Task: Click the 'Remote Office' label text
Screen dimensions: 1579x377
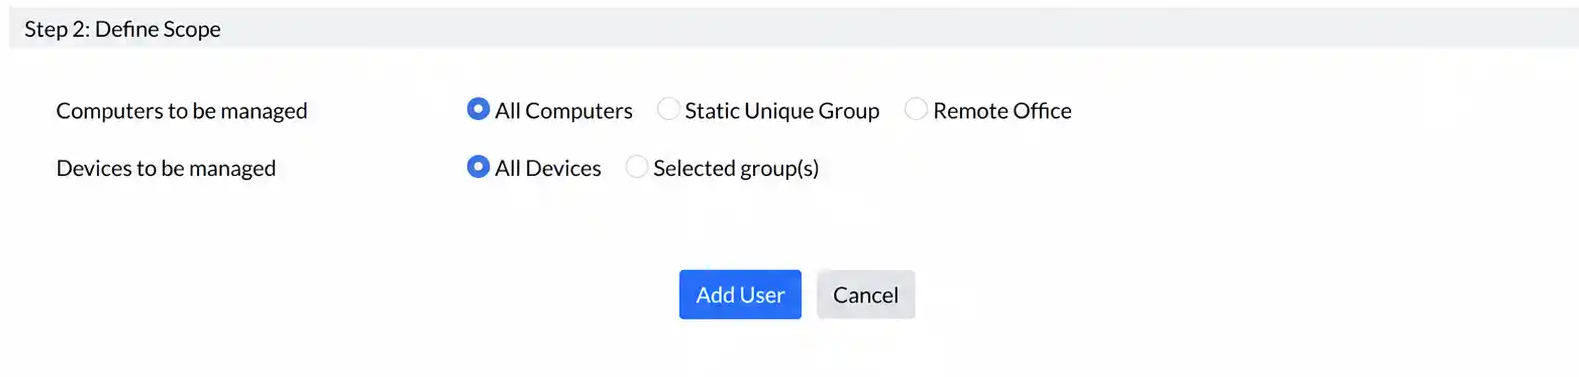Action: coord(1002,111)
